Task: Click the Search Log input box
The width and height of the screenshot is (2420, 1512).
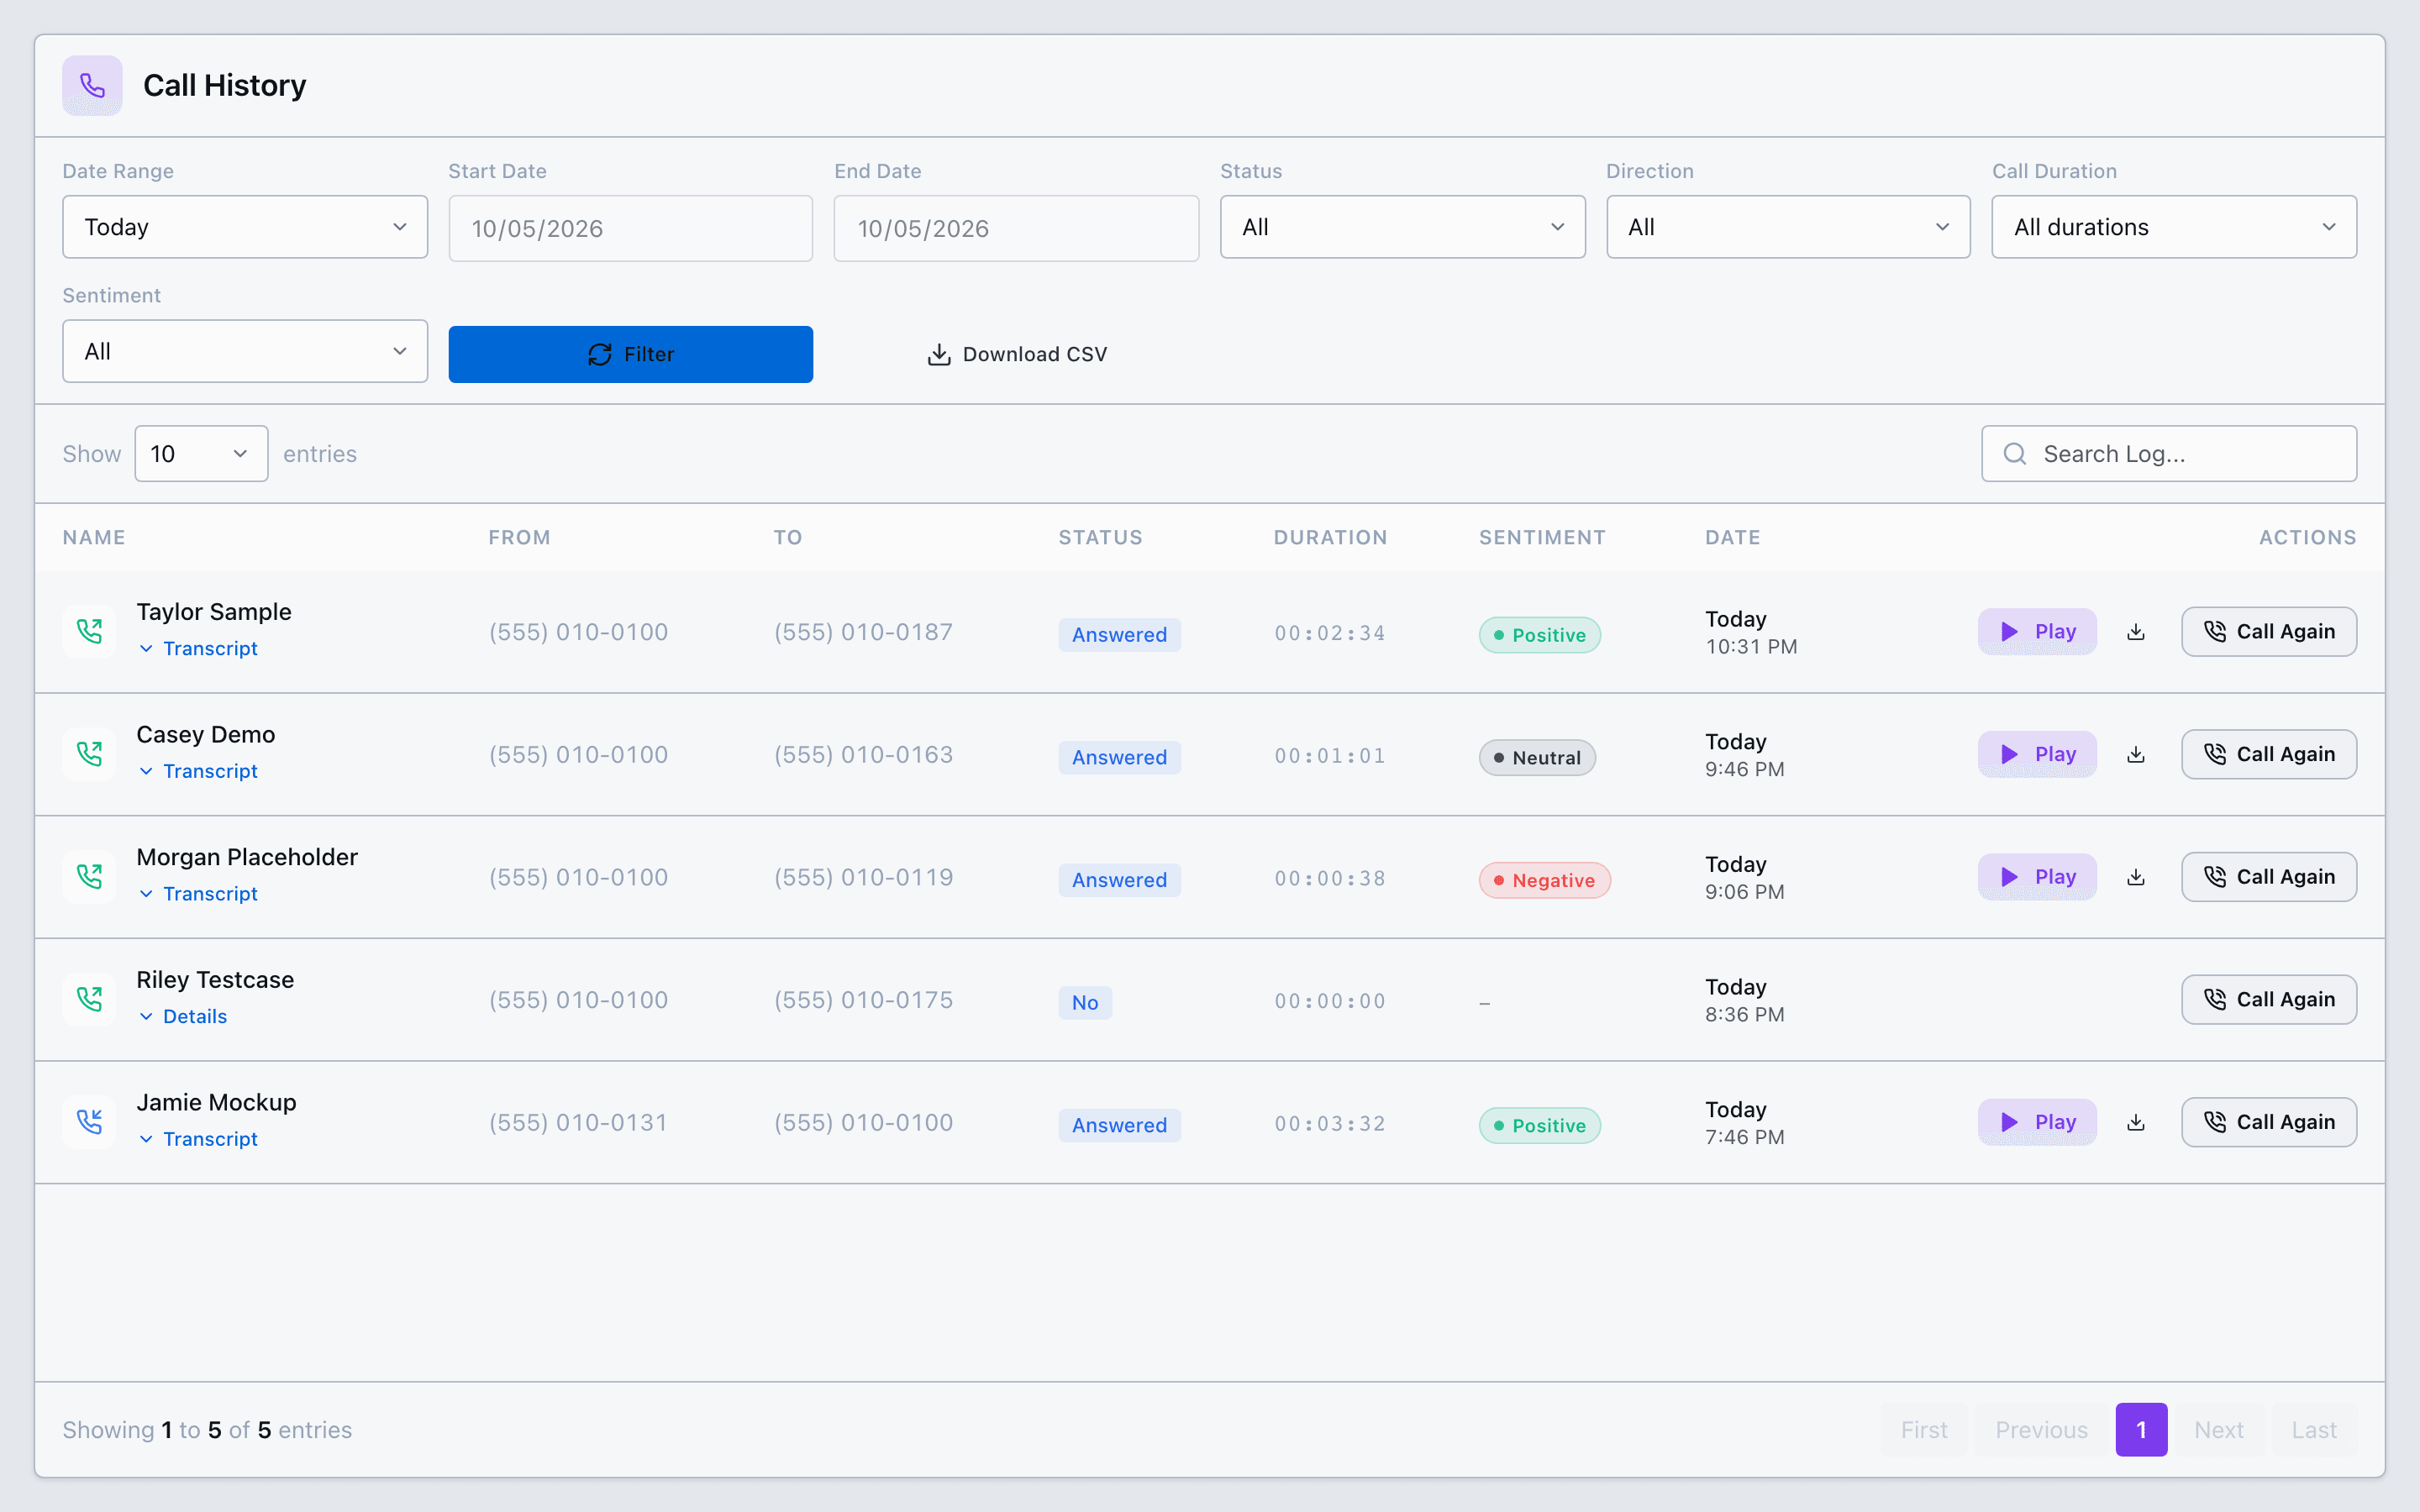Action: tap(2169, 454)
